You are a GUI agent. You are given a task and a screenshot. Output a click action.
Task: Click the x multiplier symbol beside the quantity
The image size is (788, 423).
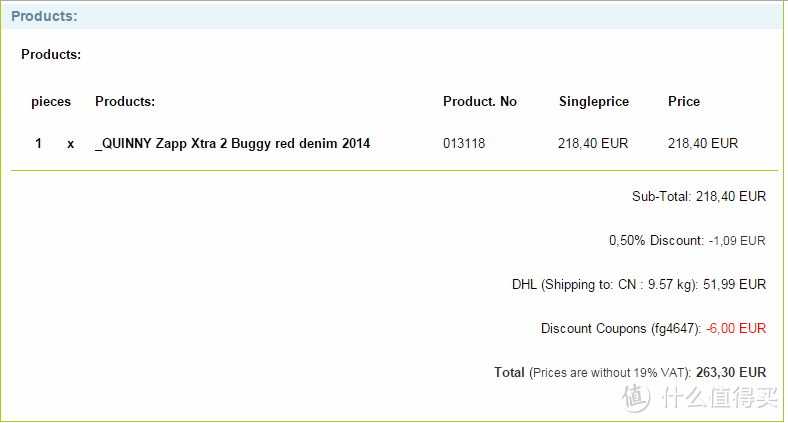click(x=70, y=143)
